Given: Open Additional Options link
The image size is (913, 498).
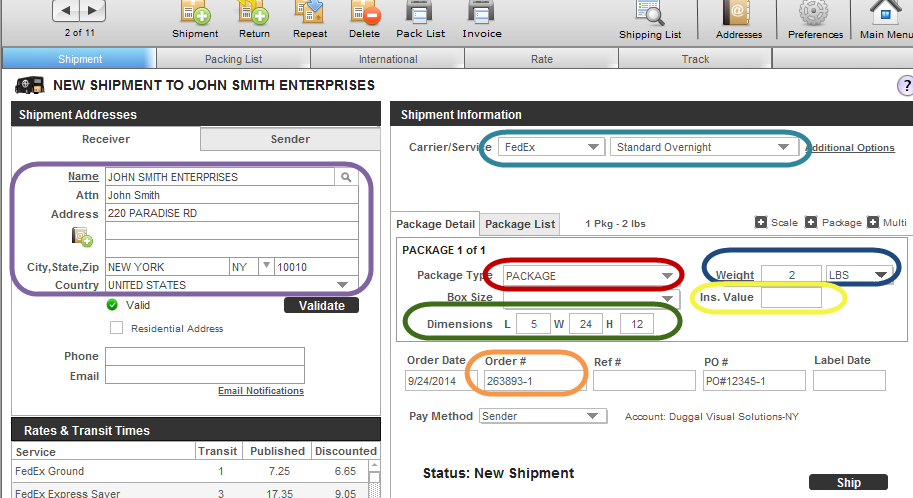Looking at the screenshot, I should pos(851,148).
